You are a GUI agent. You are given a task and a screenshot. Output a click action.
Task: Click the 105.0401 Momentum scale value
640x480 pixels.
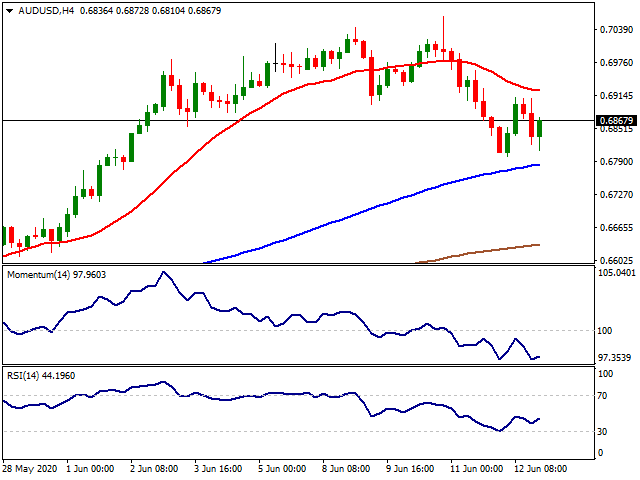617,273
